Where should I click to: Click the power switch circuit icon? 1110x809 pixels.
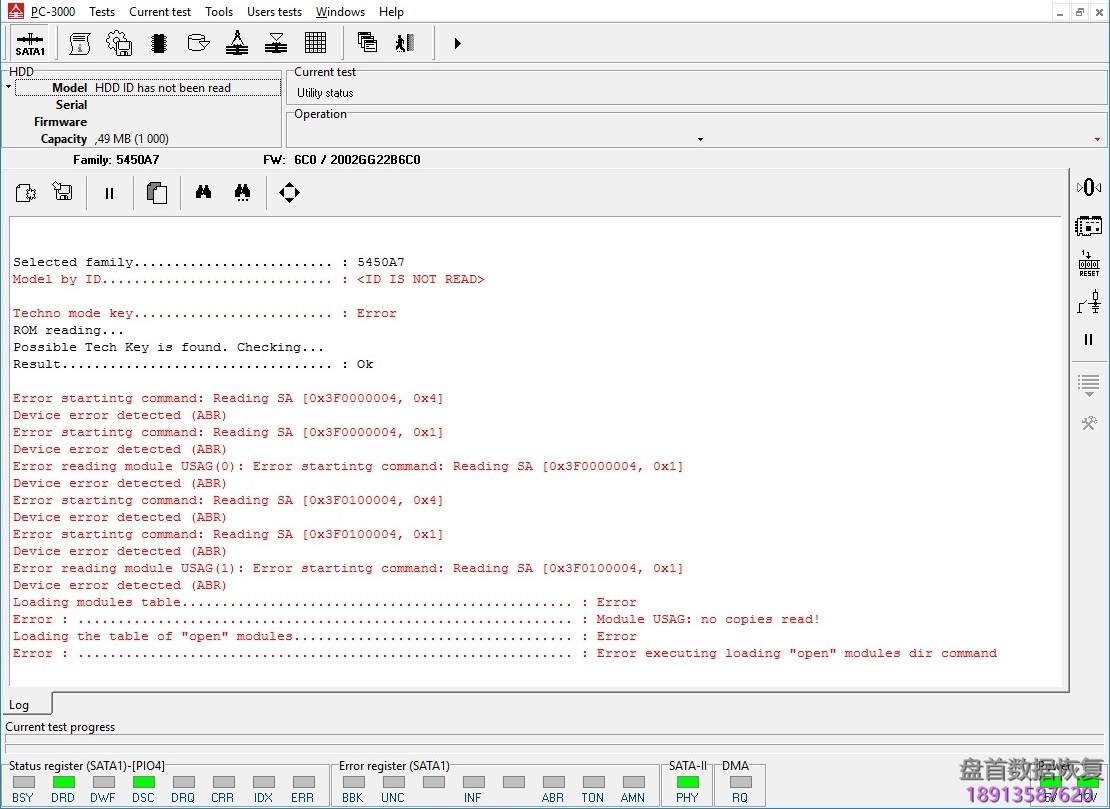tap(1089, 302)
